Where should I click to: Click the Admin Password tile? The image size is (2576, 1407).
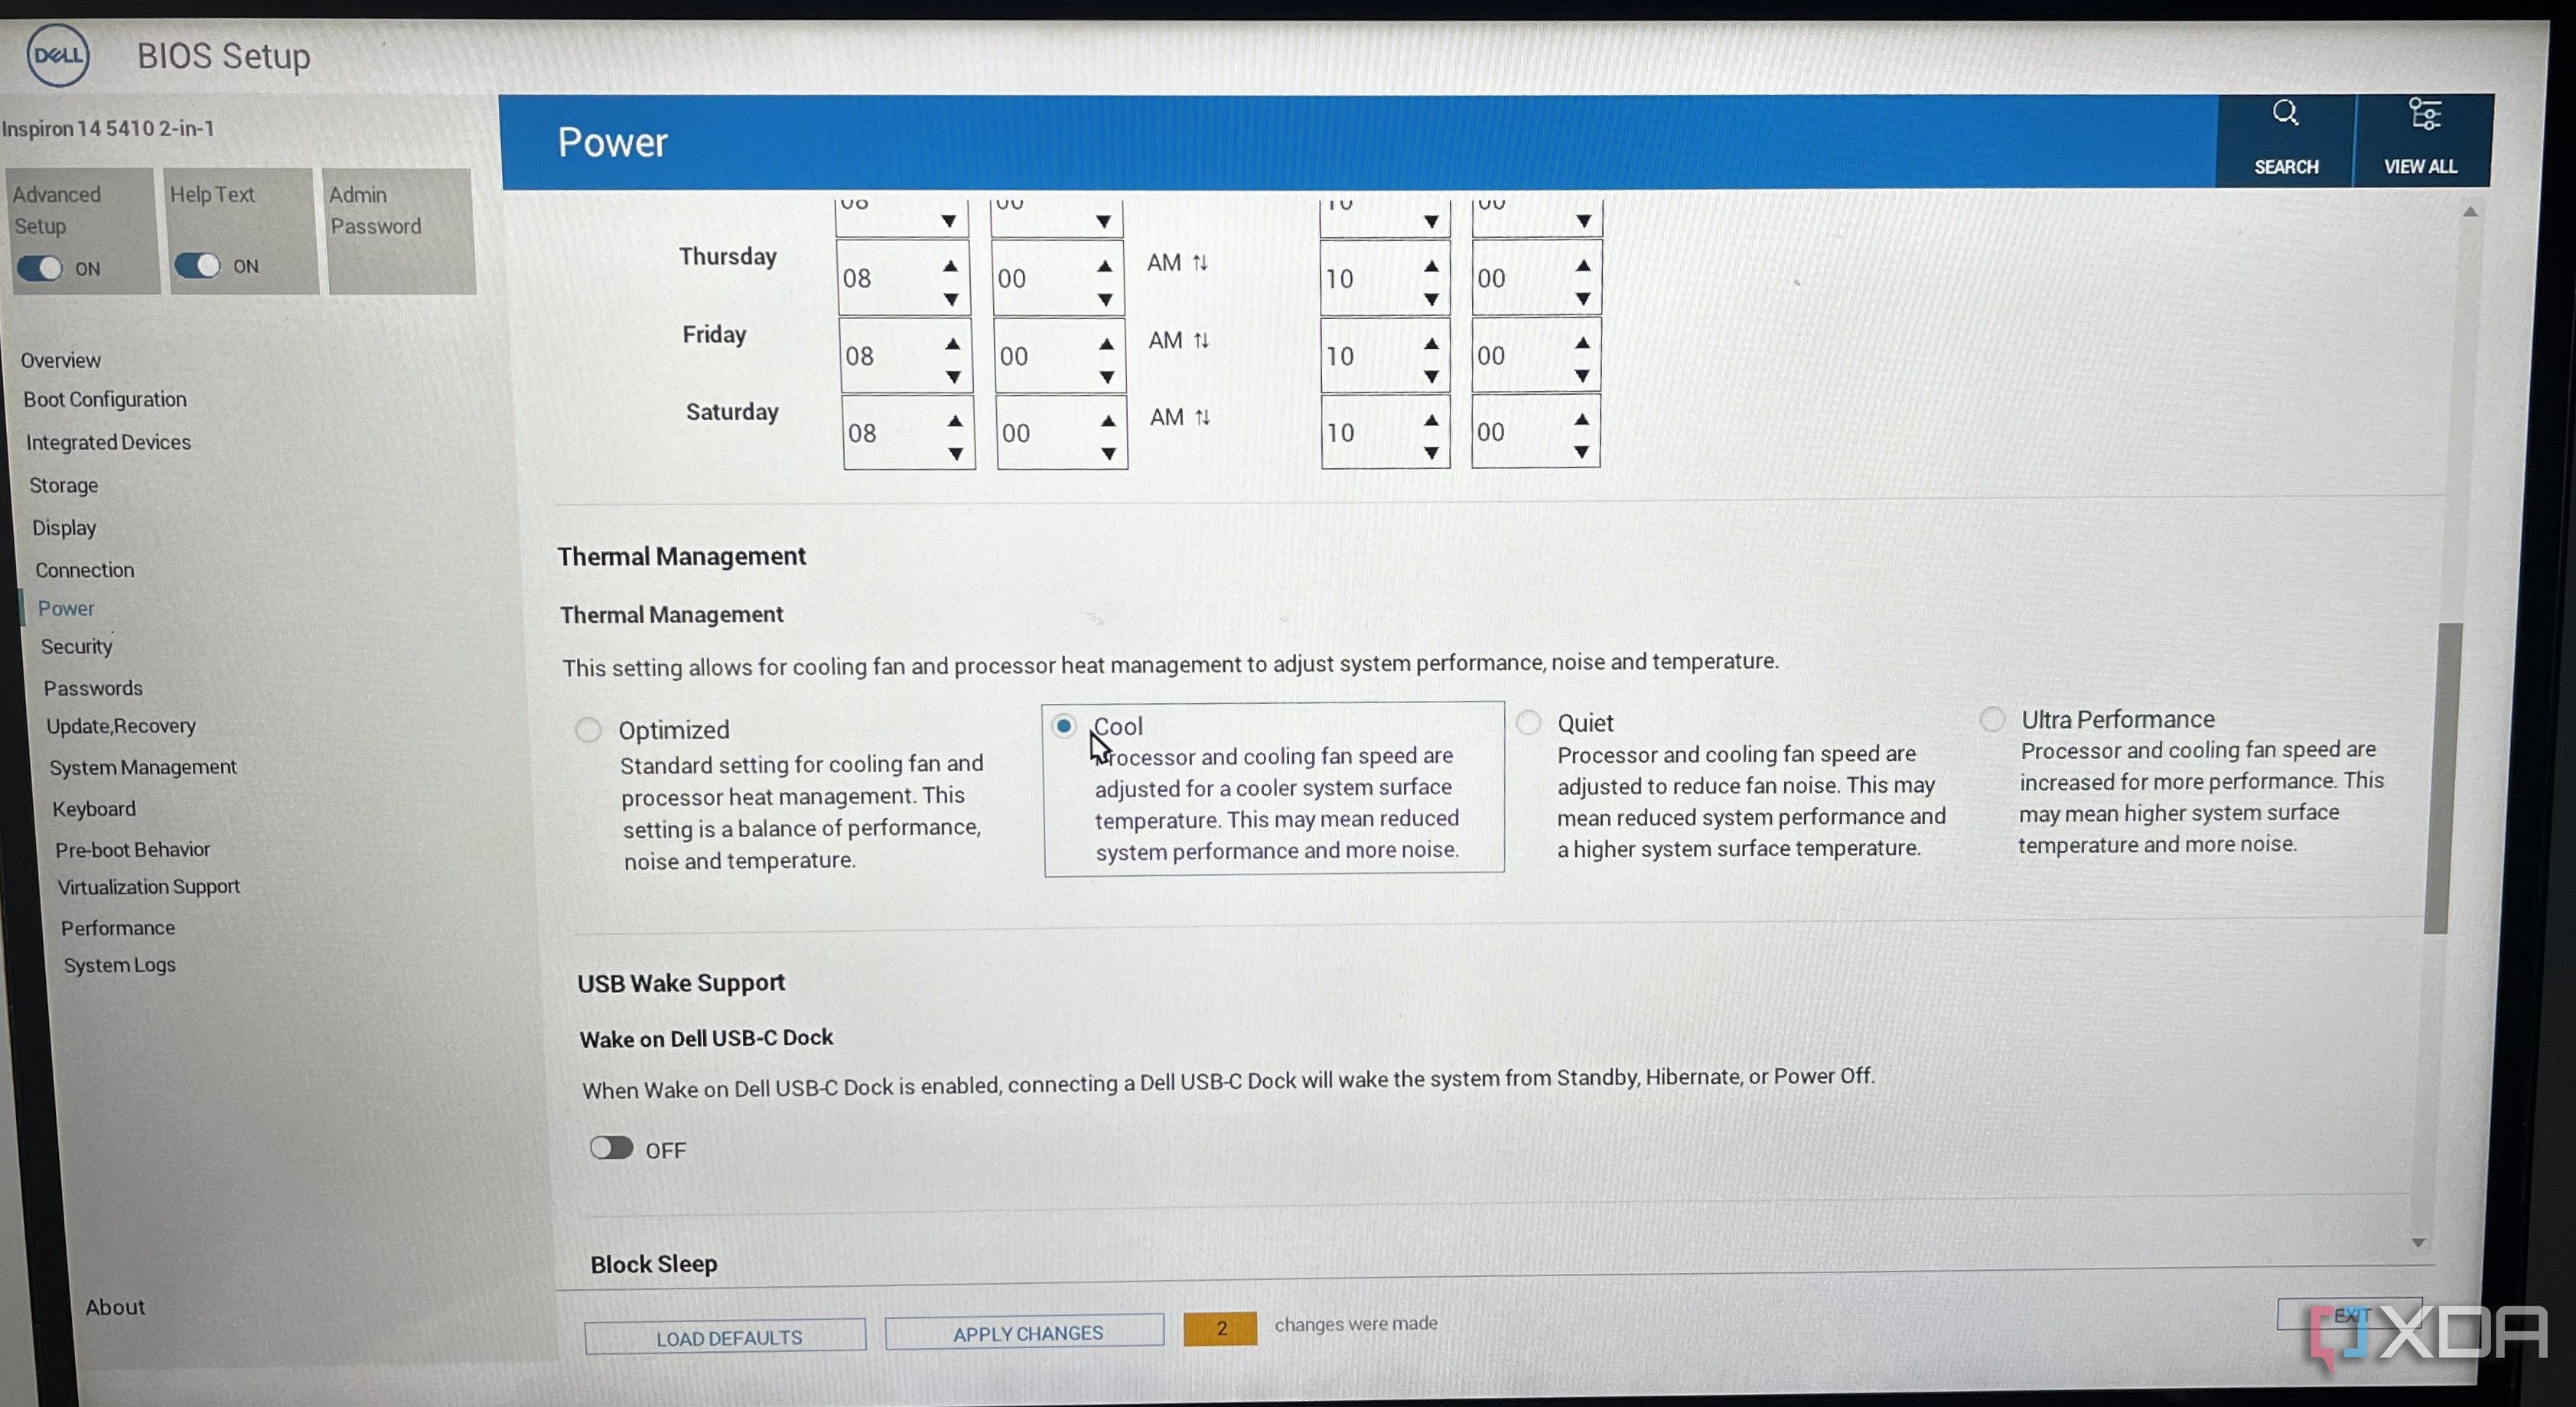402,231
